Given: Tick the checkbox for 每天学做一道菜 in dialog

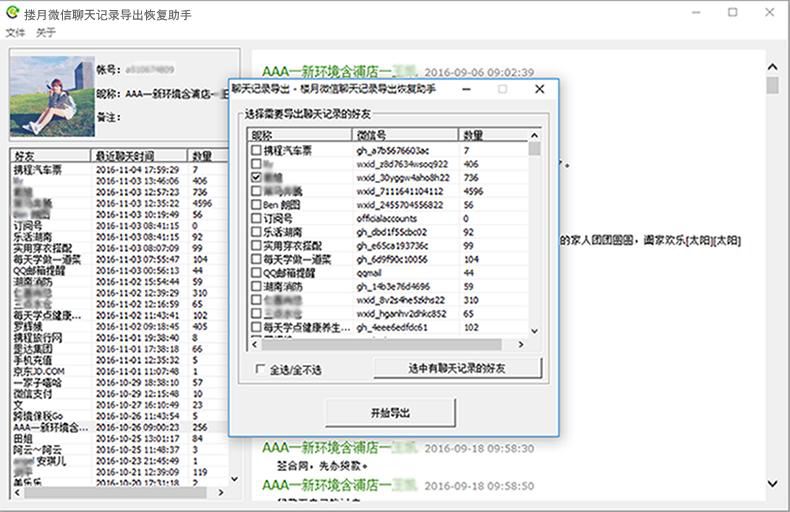Looking at the screenshot, I should click(256, 259).
